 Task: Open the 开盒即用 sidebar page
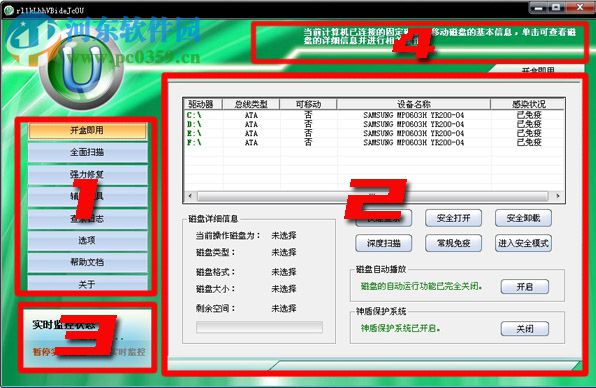click(87, 130)
